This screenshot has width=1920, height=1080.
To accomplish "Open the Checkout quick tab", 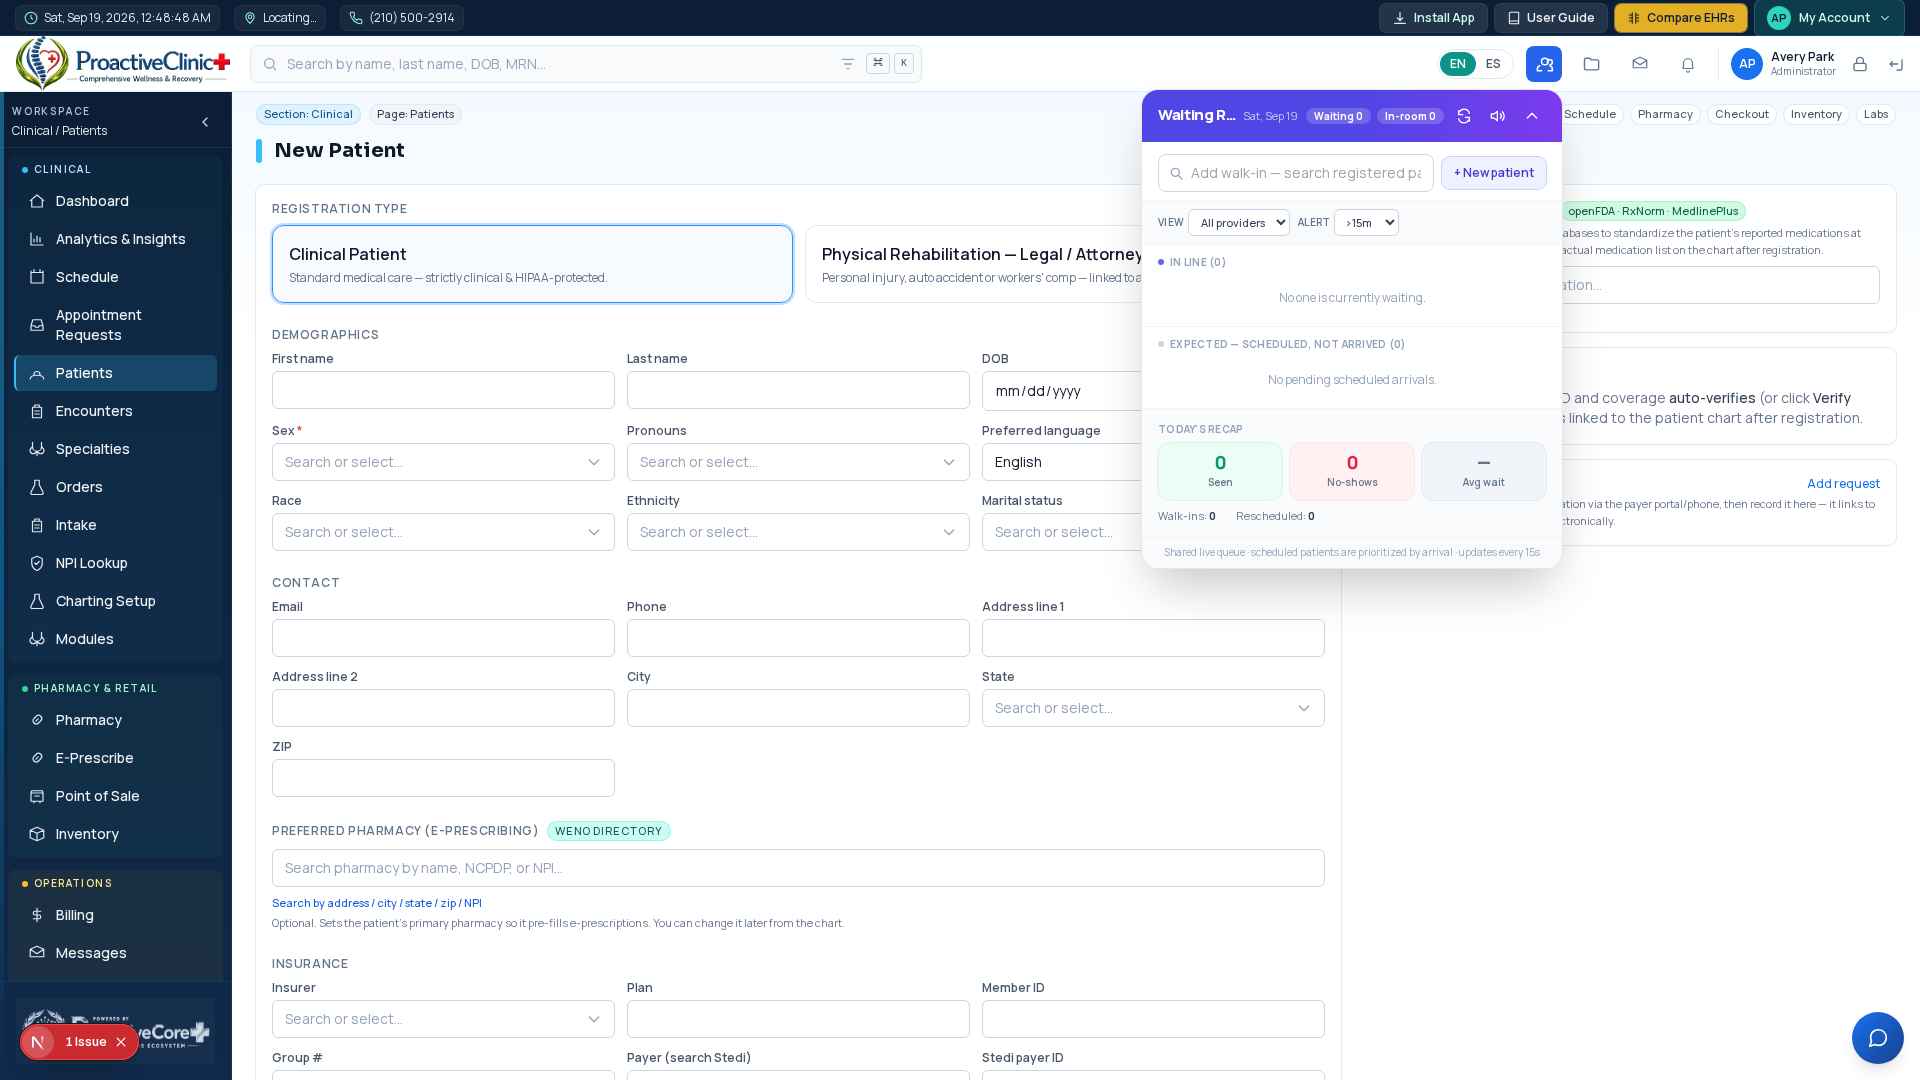I will coord(1742,114).
